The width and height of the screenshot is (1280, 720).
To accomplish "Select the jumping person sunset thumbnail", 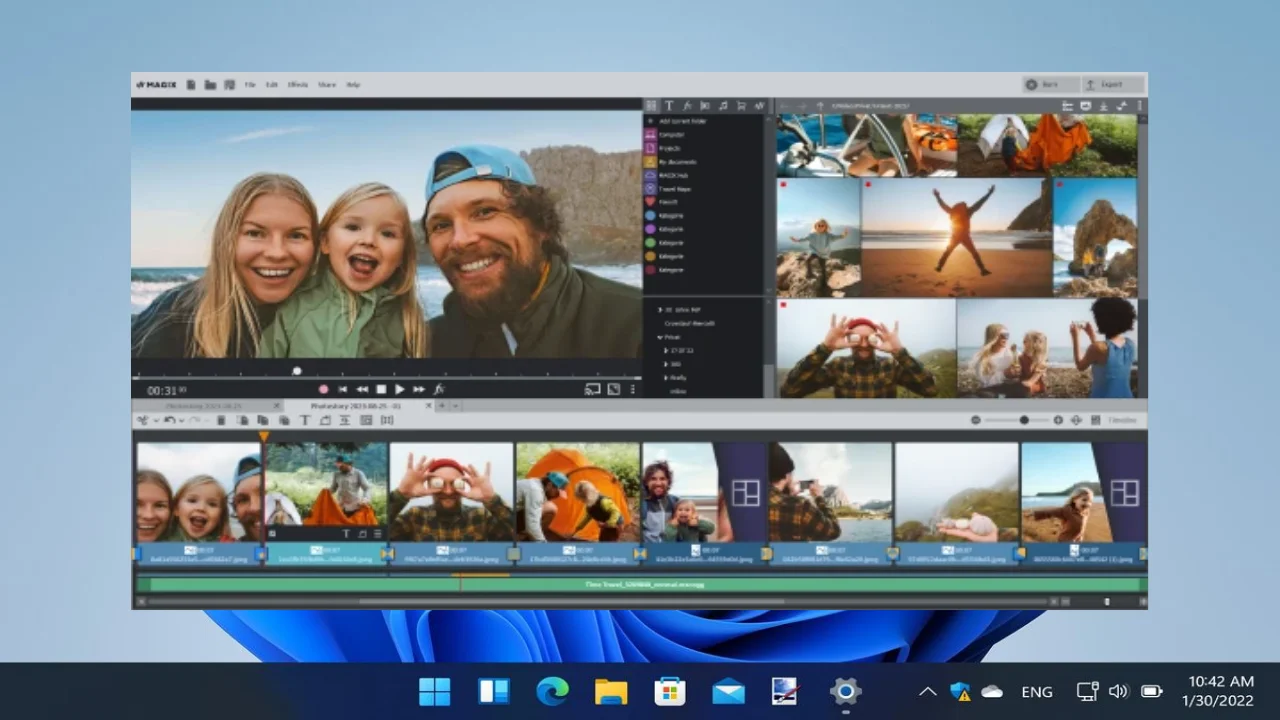I will pyautogui.click(x=957, y=237).
